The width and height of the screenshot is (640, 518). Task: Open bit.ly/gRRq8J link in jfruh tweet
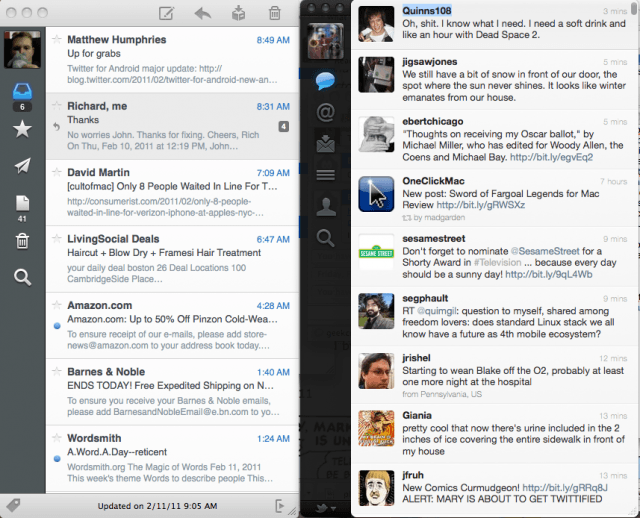pos(565,488)
